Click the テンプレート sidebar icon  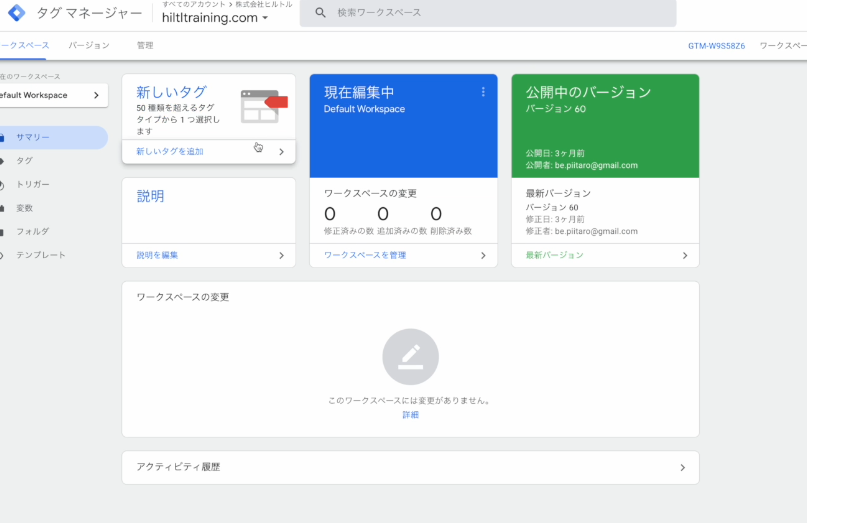2,256
